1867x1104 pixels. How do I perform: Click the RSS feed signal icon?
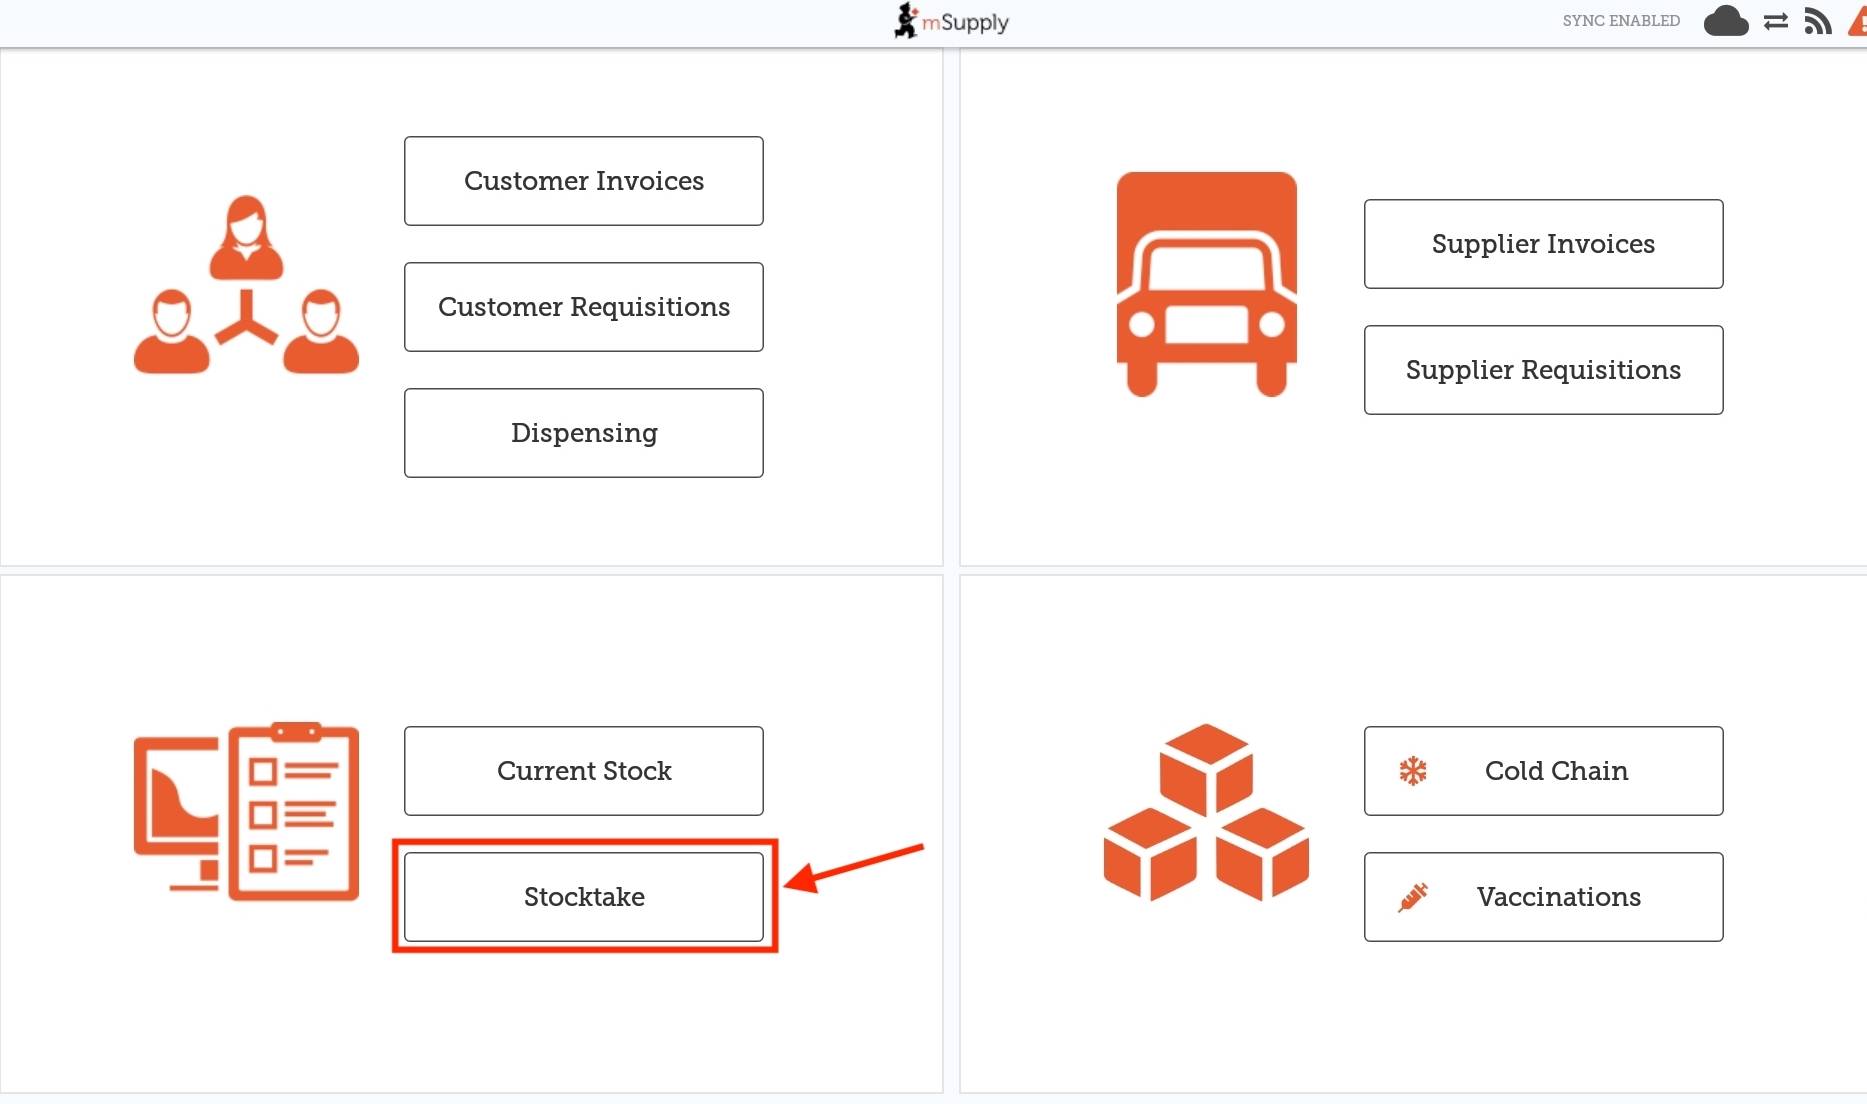(1817, 21)
